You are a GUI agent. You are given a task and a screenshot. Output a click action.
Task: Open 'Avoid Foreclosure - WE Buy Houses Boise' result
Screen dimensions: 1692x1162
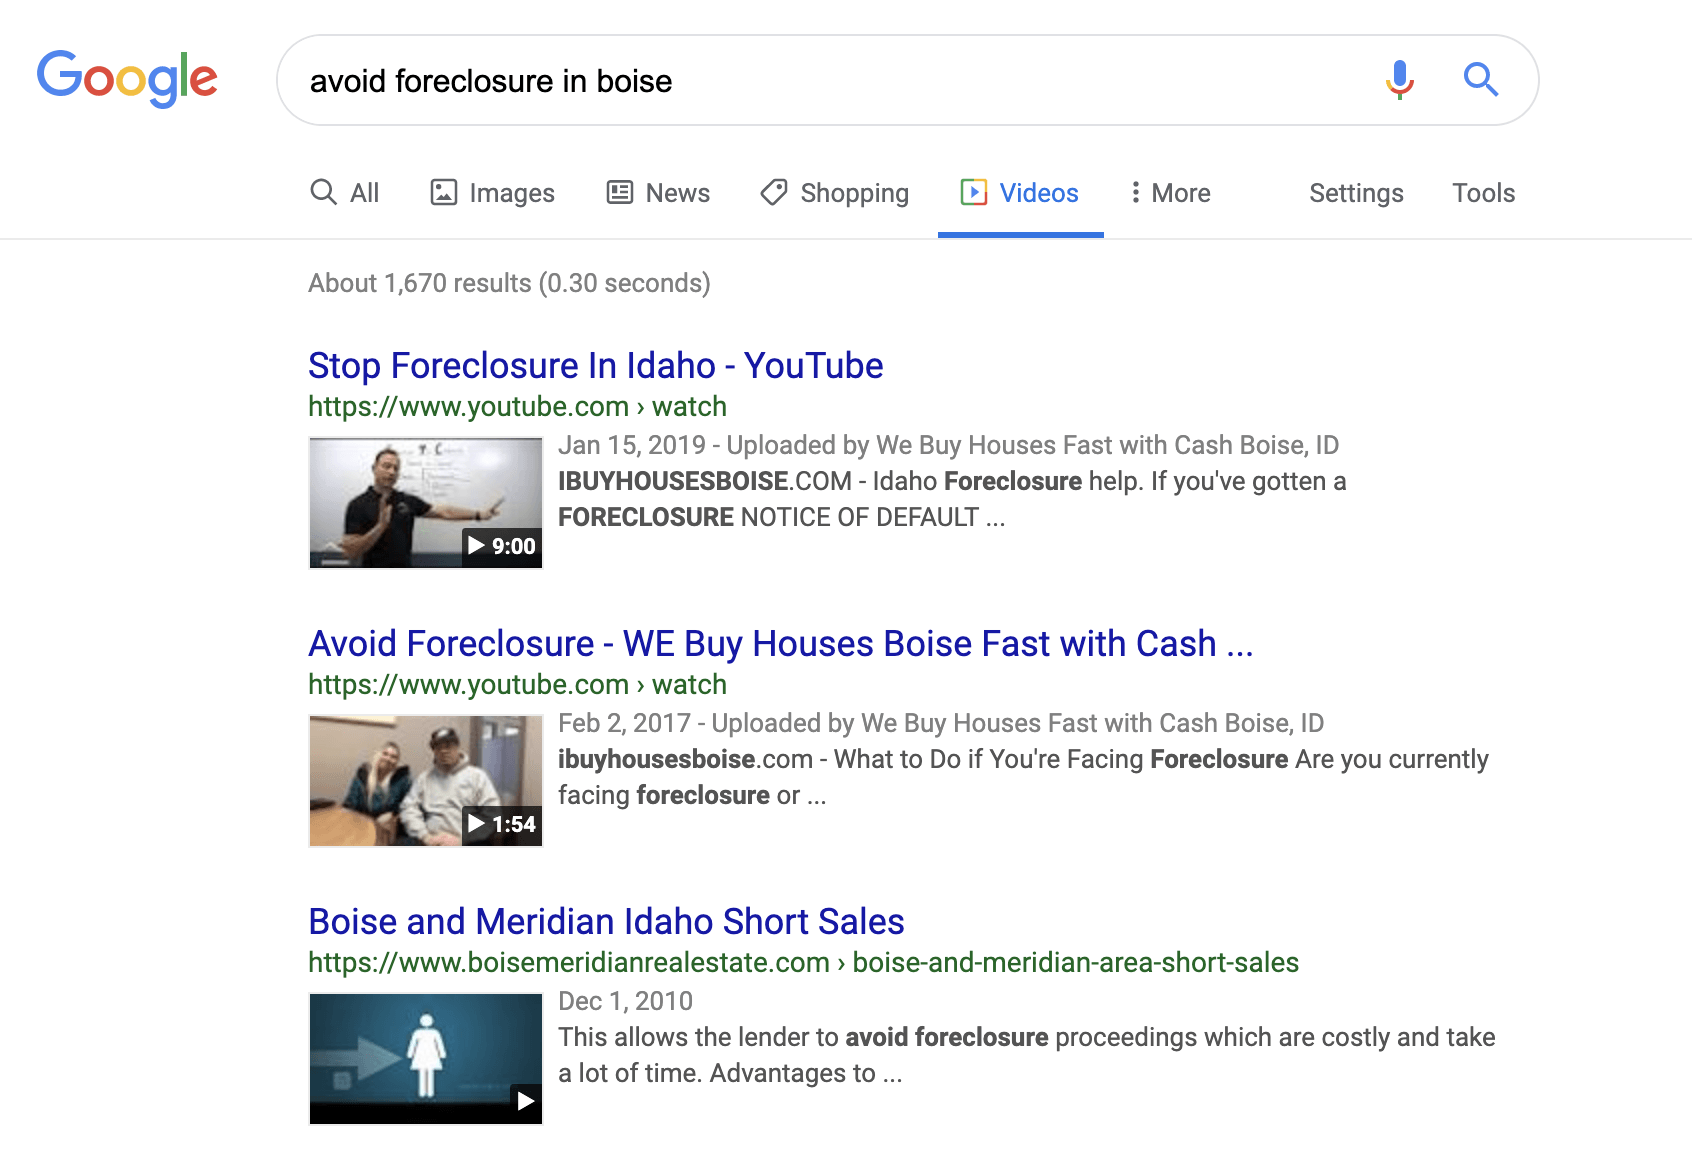[780, 644]
